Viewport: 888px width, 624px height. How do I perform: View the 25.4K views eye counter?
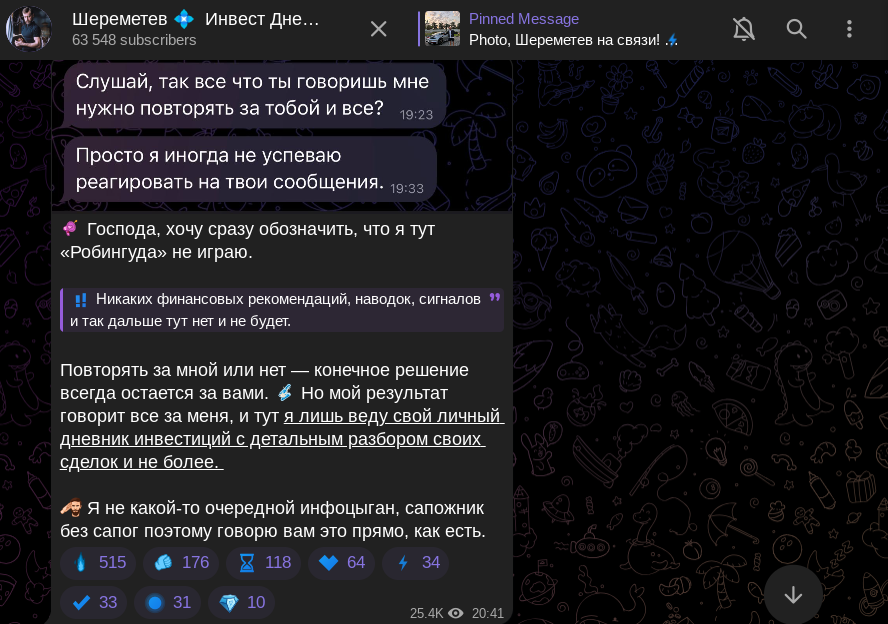tap(436, 613)
